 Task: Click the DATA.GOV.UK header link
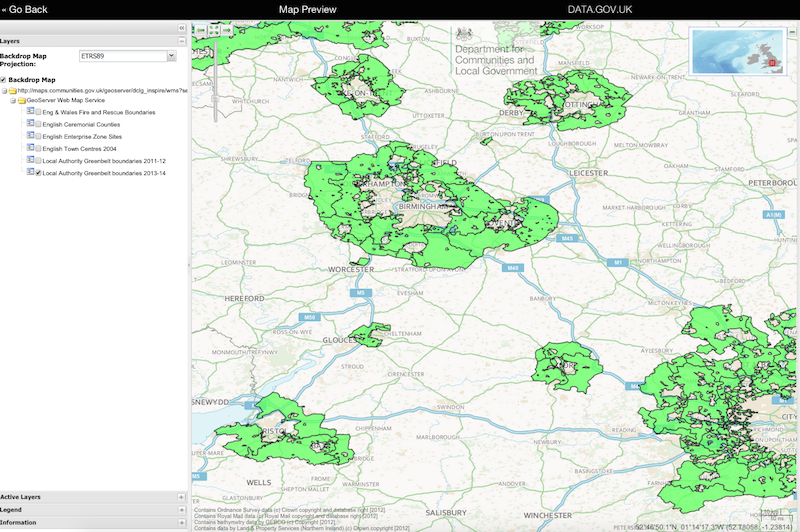[x=599, y=9]
